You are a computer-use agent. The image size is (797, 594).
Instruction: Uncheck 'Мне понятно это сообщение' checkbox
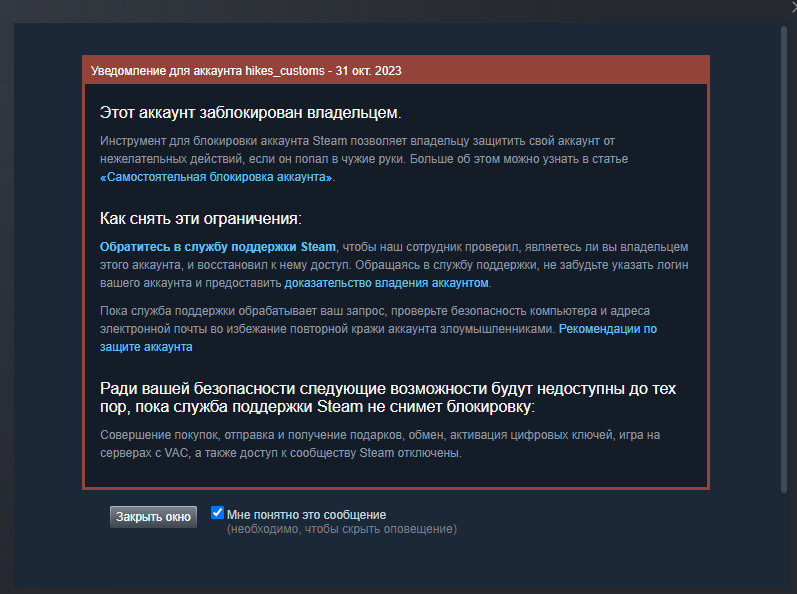point(217,513)
